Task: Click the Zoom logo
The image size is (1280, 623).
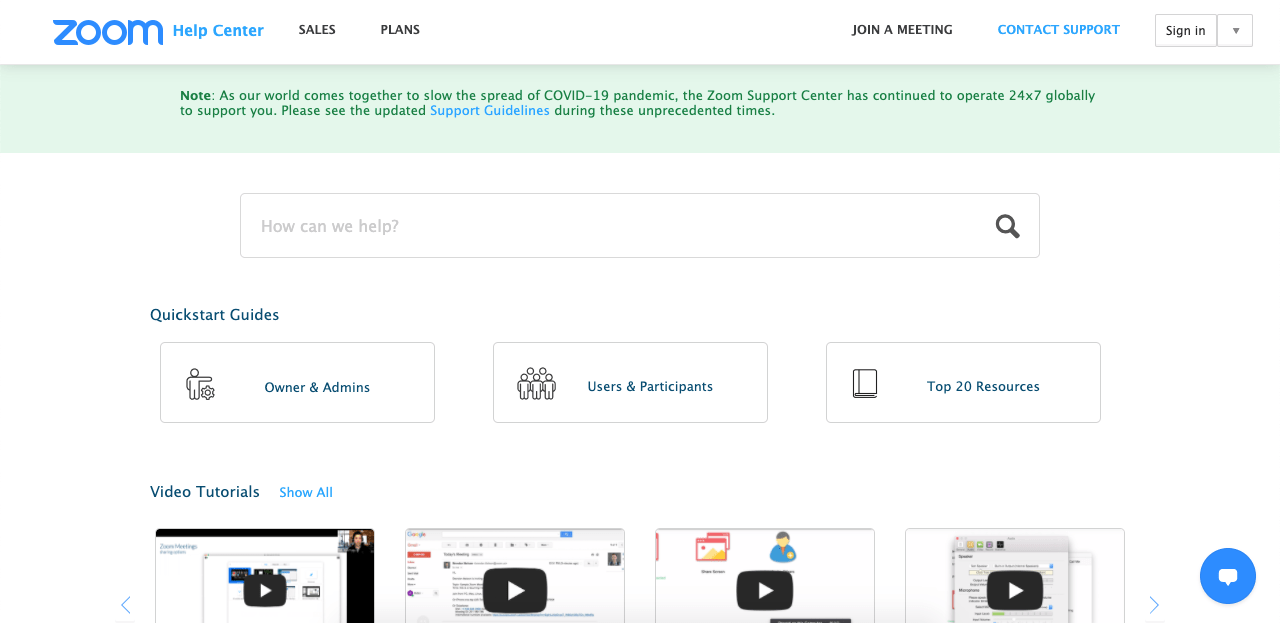Action: click(108, 32)
